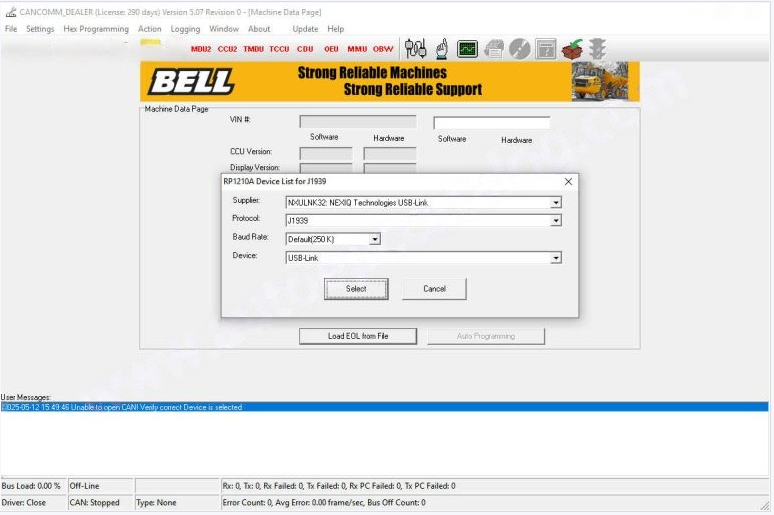Click the Default(250 K) baud rate value

coord(311,239)
